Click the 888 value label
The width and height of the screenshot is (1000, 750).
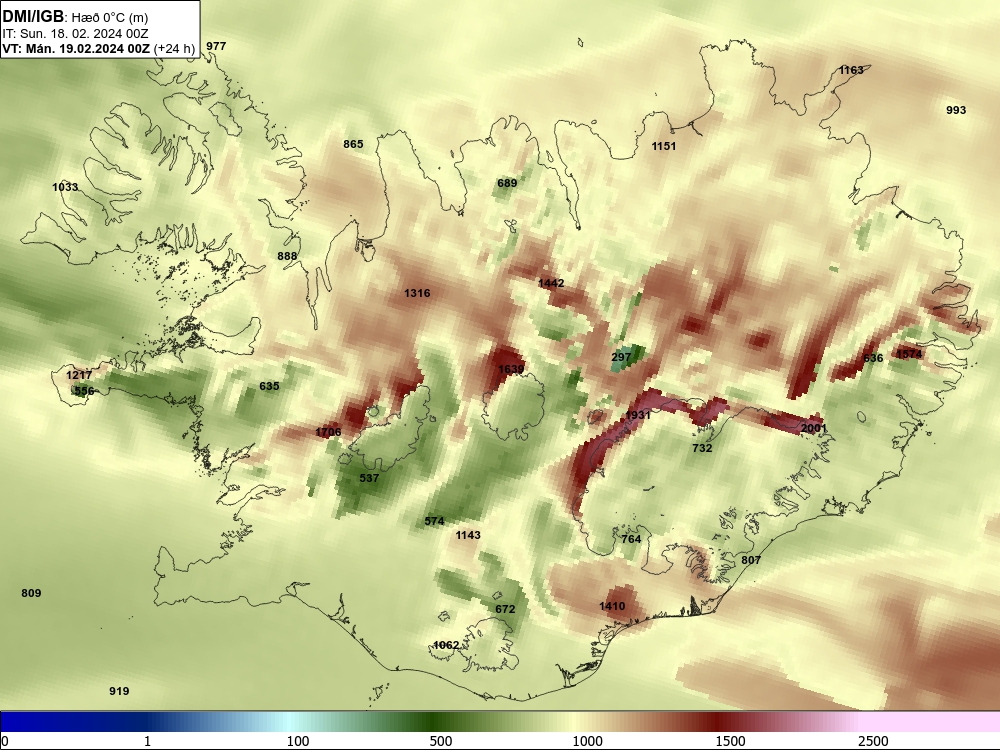tap(287, 256)
